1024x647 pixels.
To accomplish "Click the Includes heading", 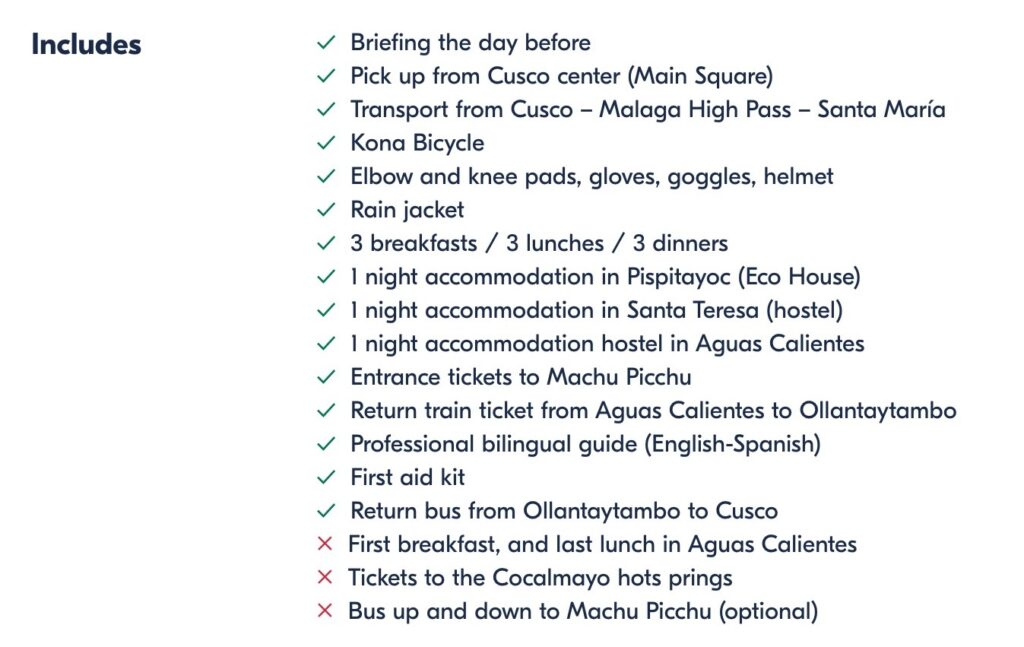I will [86, 45].
